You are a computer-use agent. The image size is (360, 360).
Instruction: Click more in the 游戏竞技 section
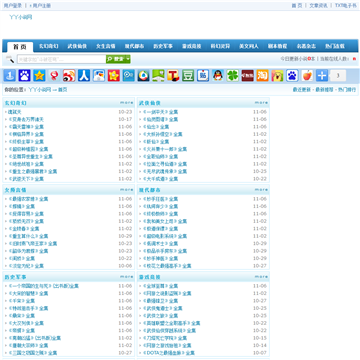point(261,277)
